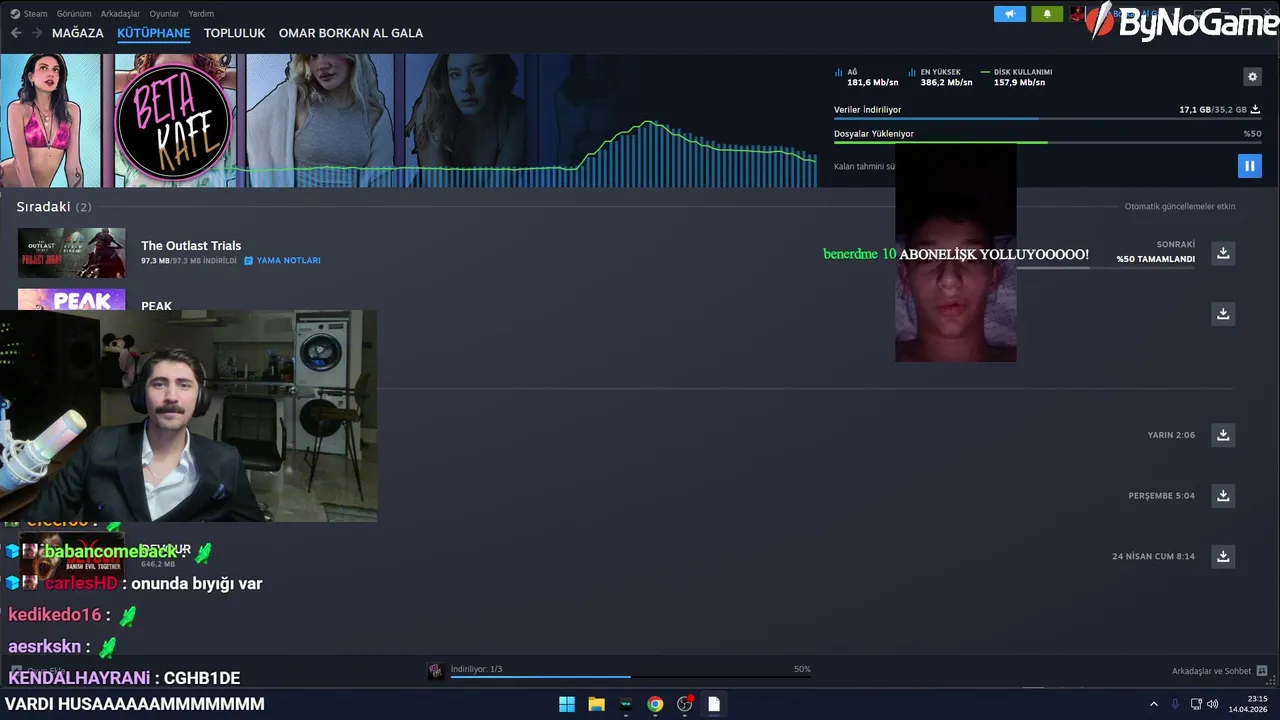Click the Veriler İndiriliyor blue progress bar
1280x720 pixels.
(1047, 119)
